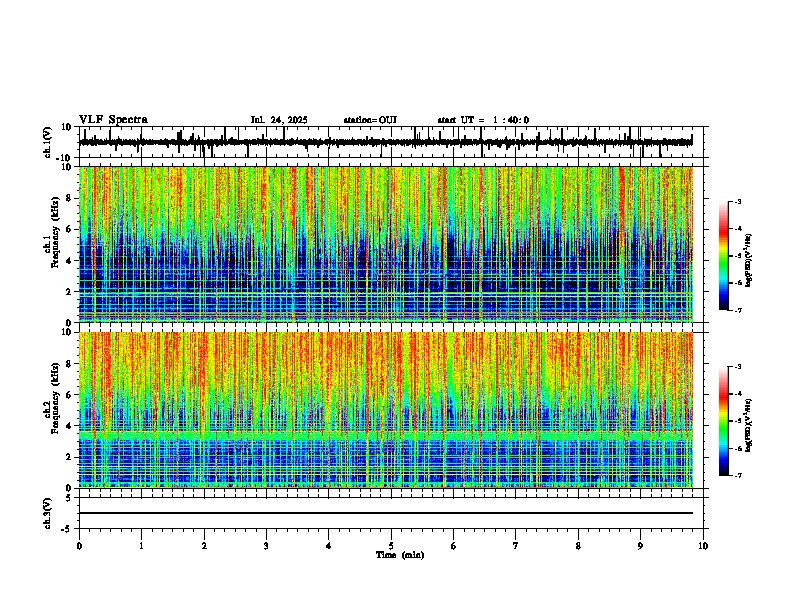Click the ch.2 "Frequency (kHz)" axis label
The image size is (792, 612).
coord(54,398)
